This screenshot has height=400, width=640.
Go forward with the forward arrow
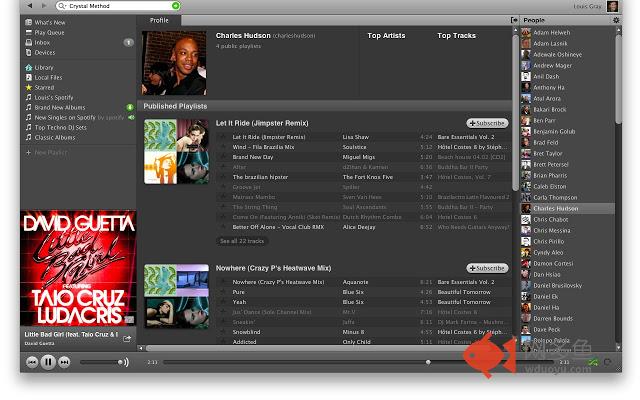44,6
